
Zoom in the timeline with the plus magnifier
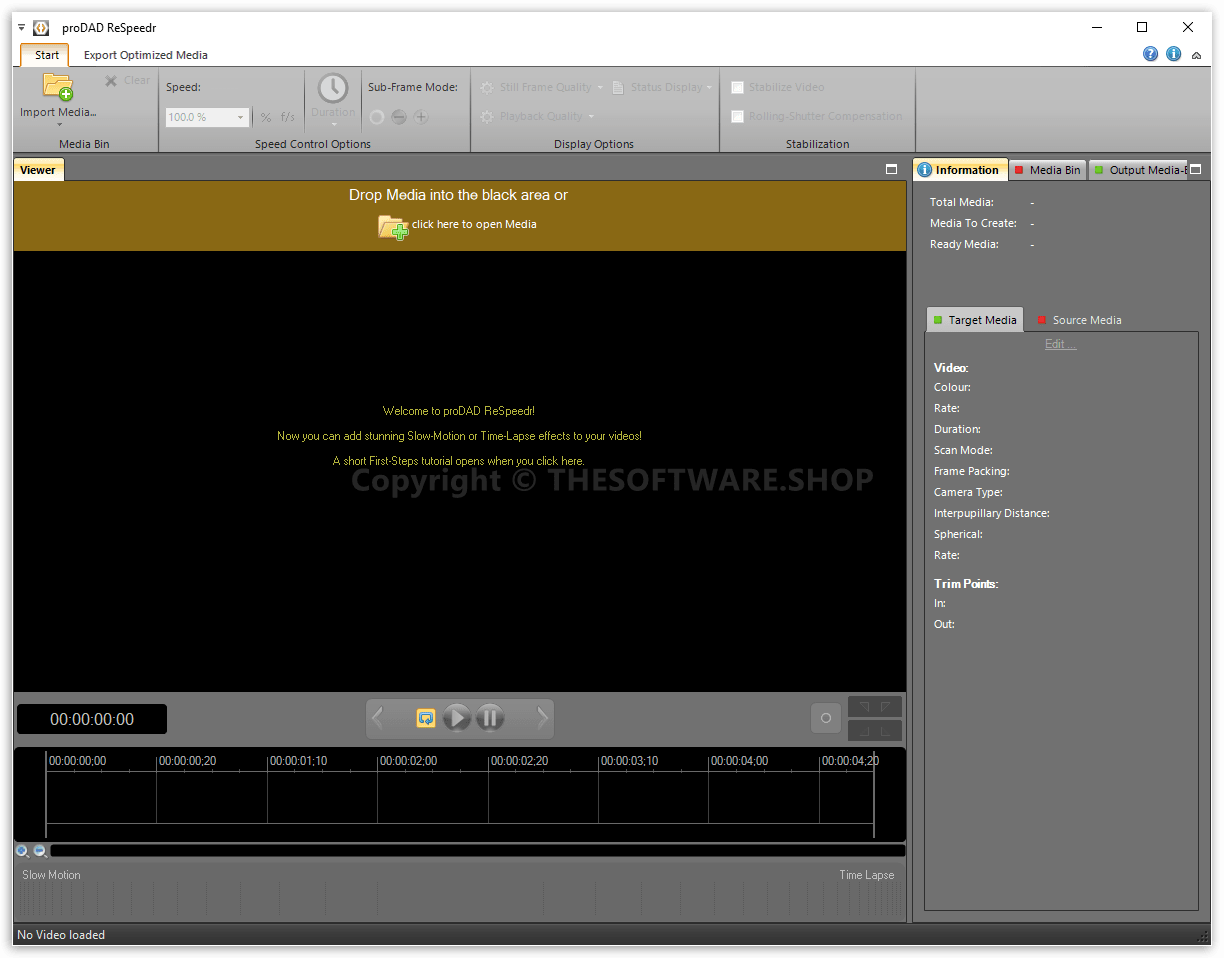tap(23, 851)
